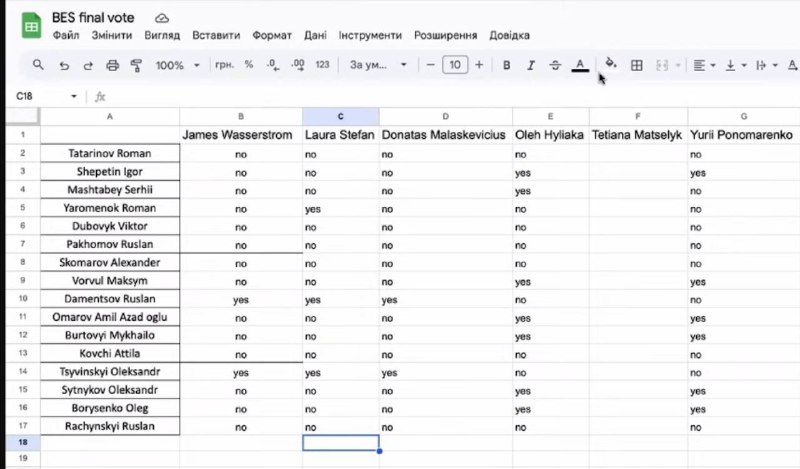Select row 18 header

click(22, 442)
